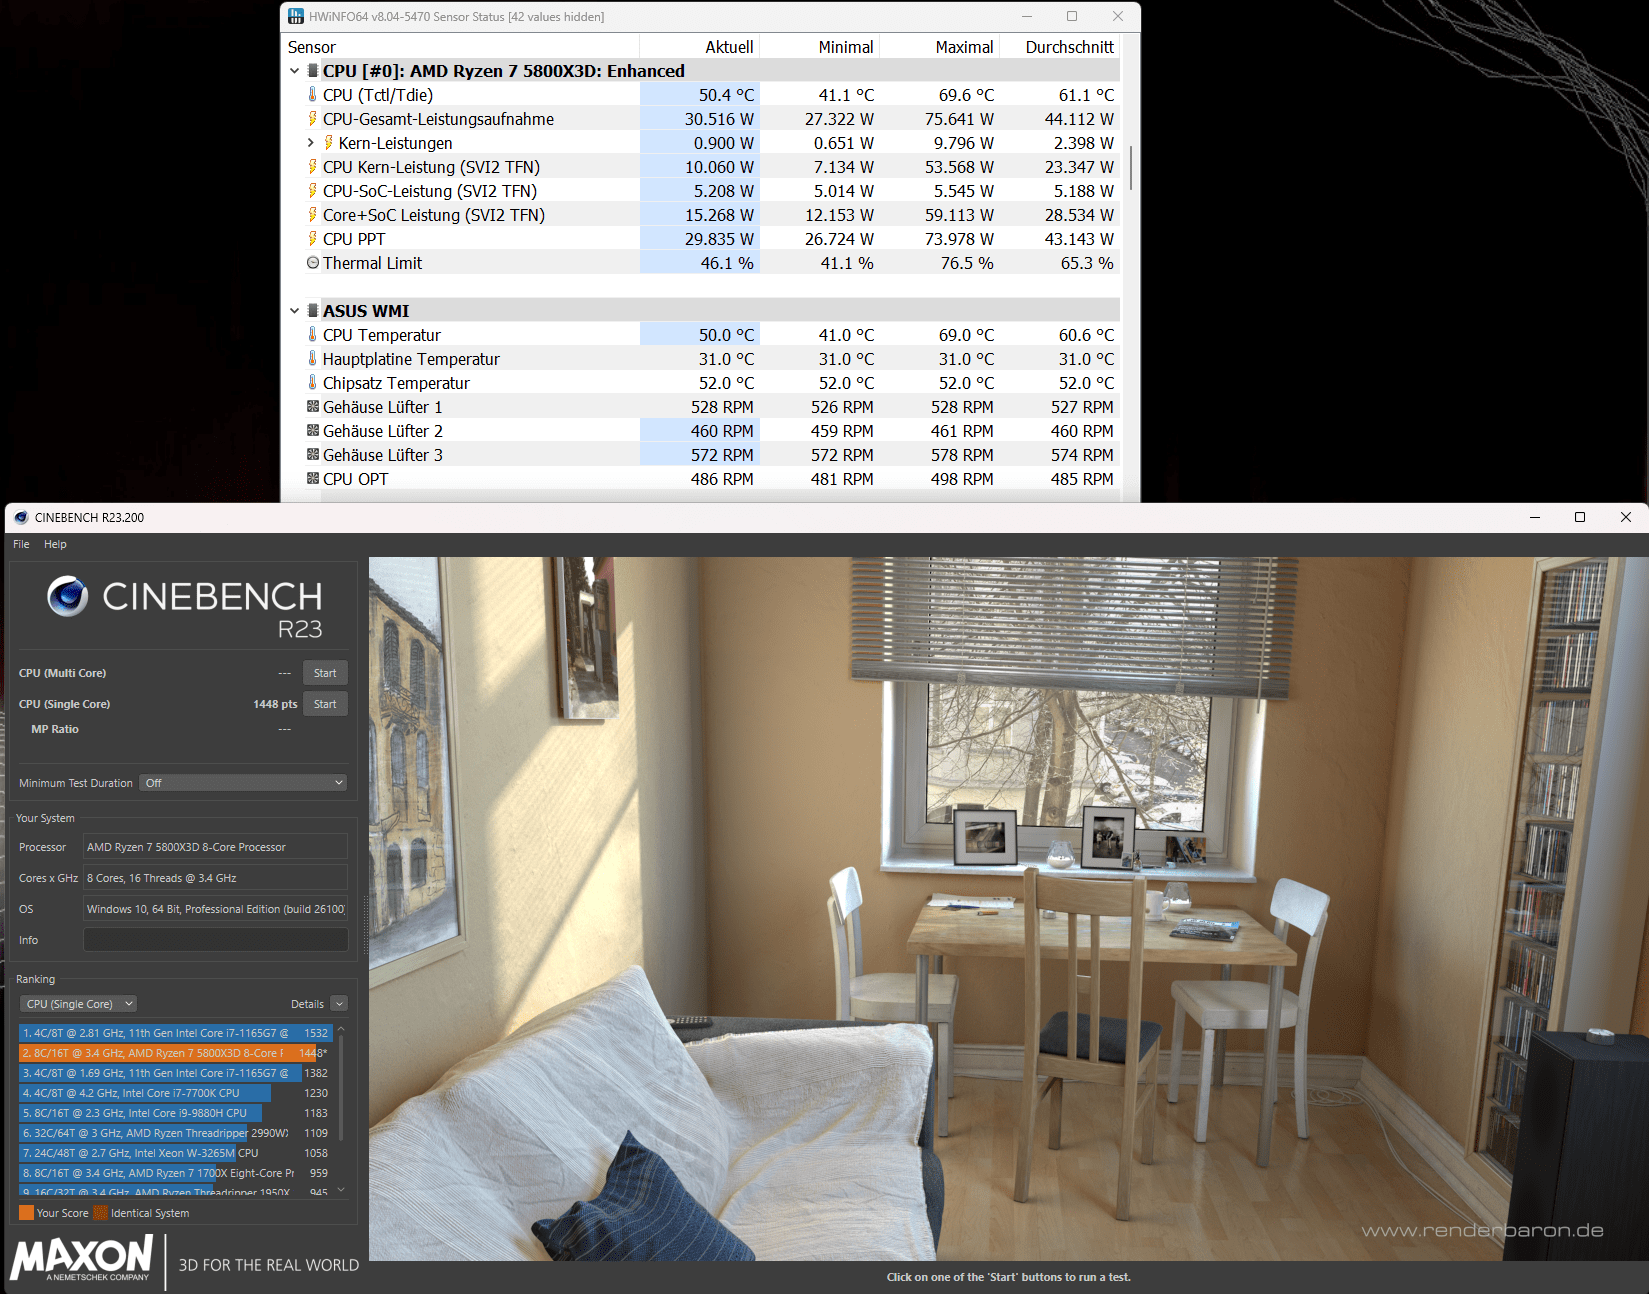Click the HWiNFO sensor list scrollbar
The image size is (1649, 1294).
click(1130, 168)
